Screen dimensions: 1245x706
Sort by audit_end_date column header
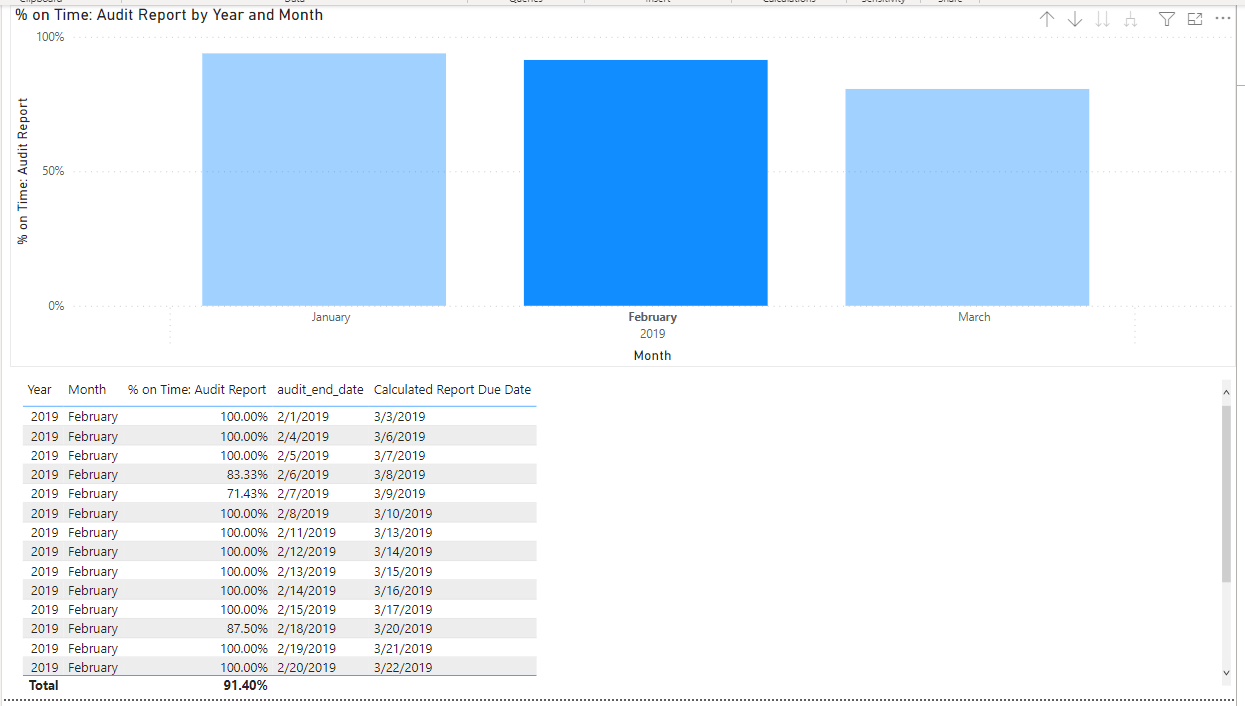(x=320, y=390)
